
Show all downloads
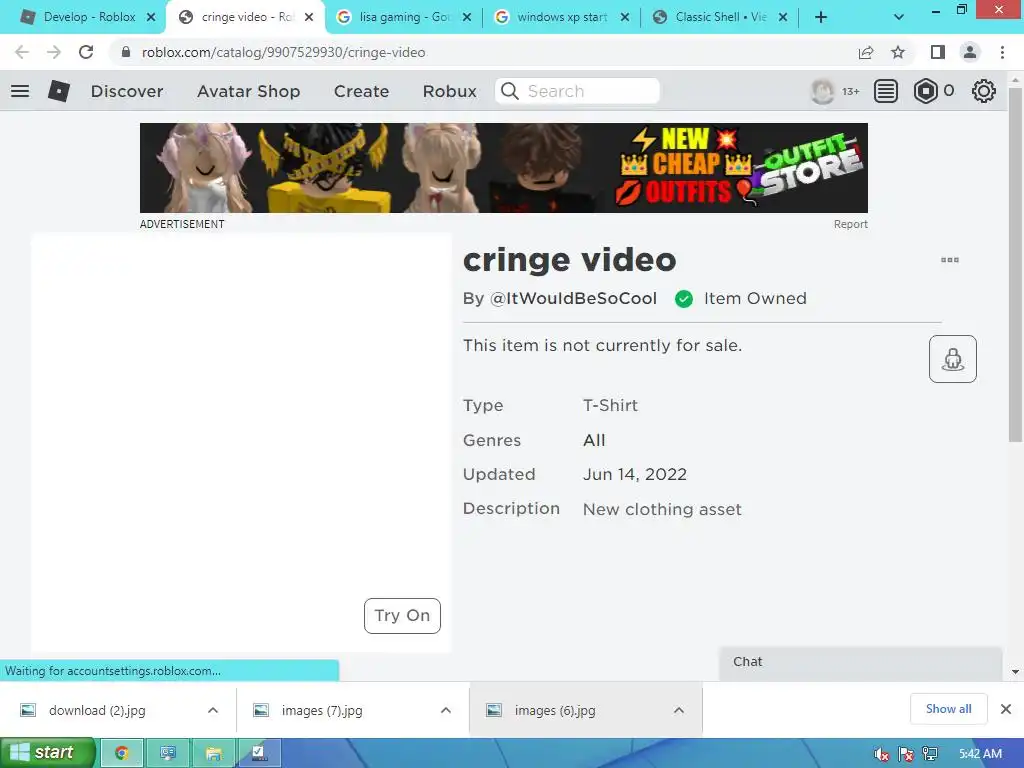(x=948, y=709)
